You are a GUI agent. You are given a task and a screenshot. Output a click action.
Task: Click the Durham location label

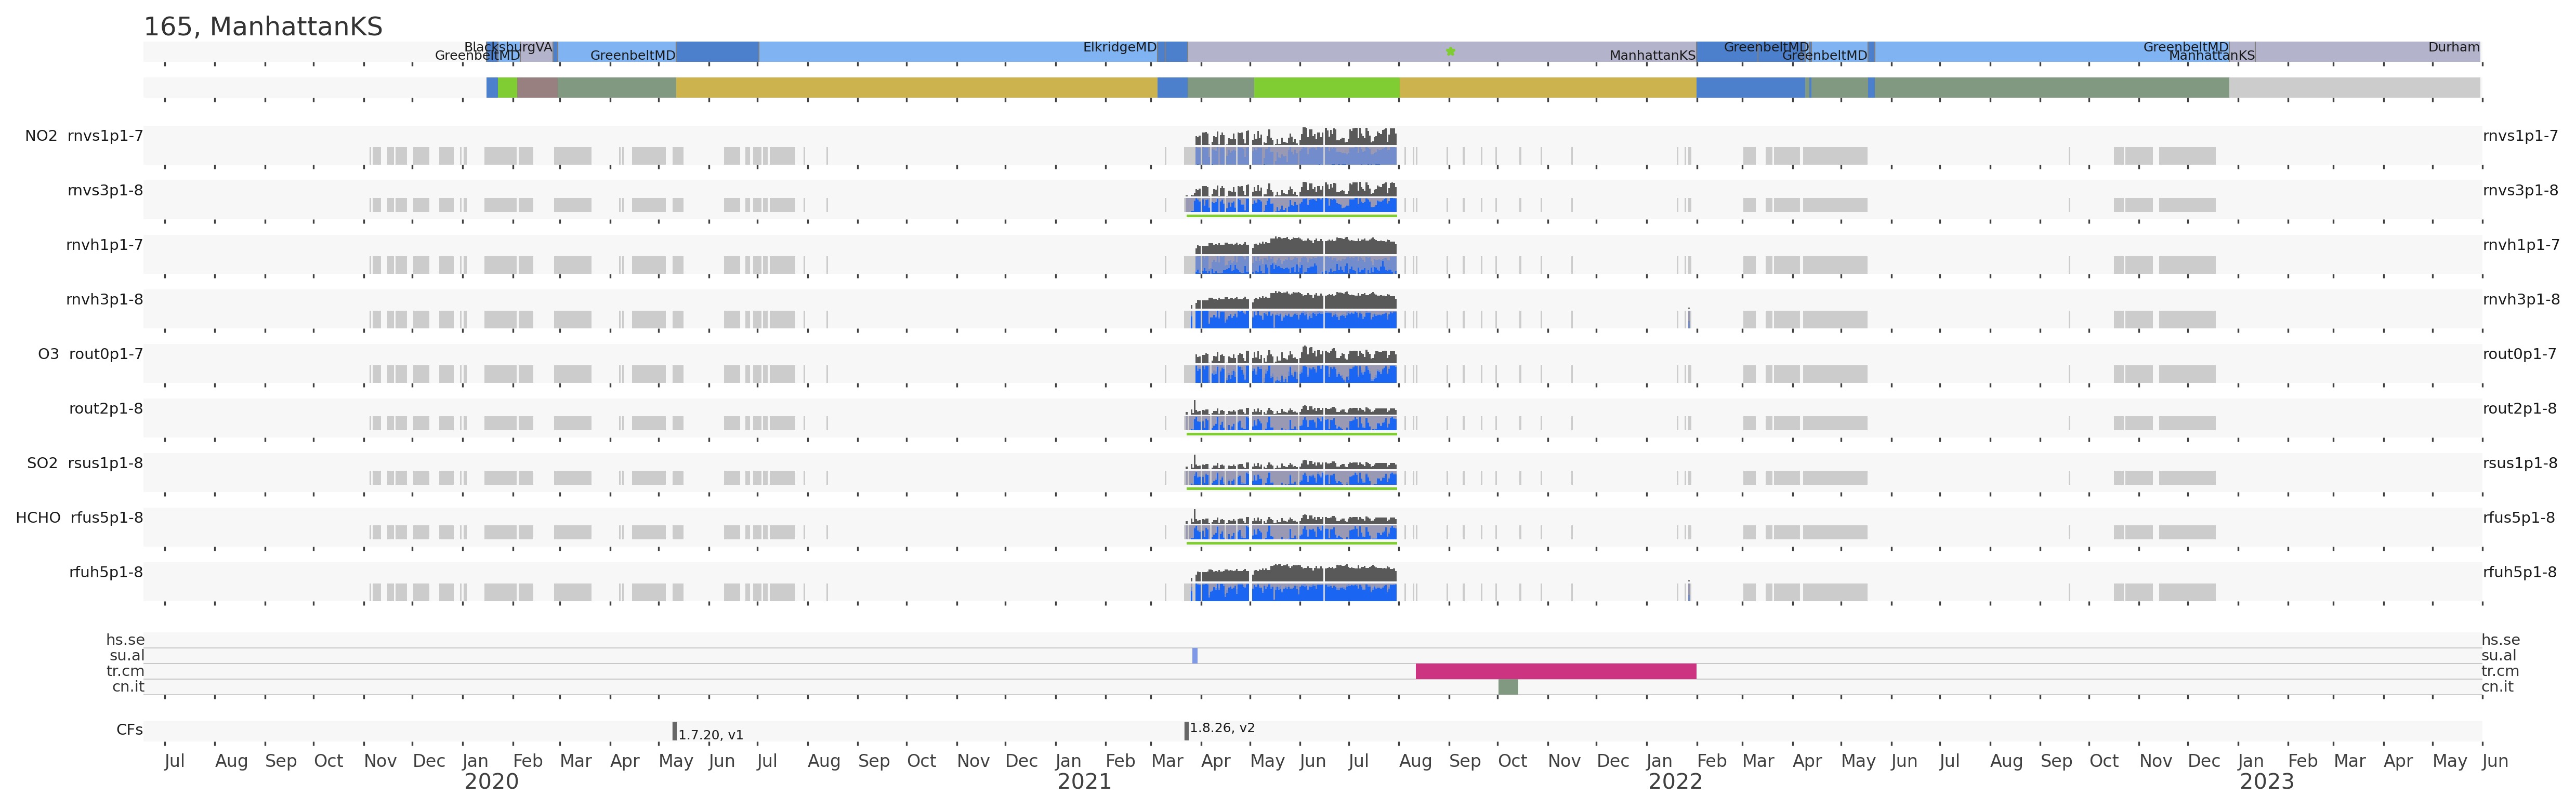[2453, 47]
